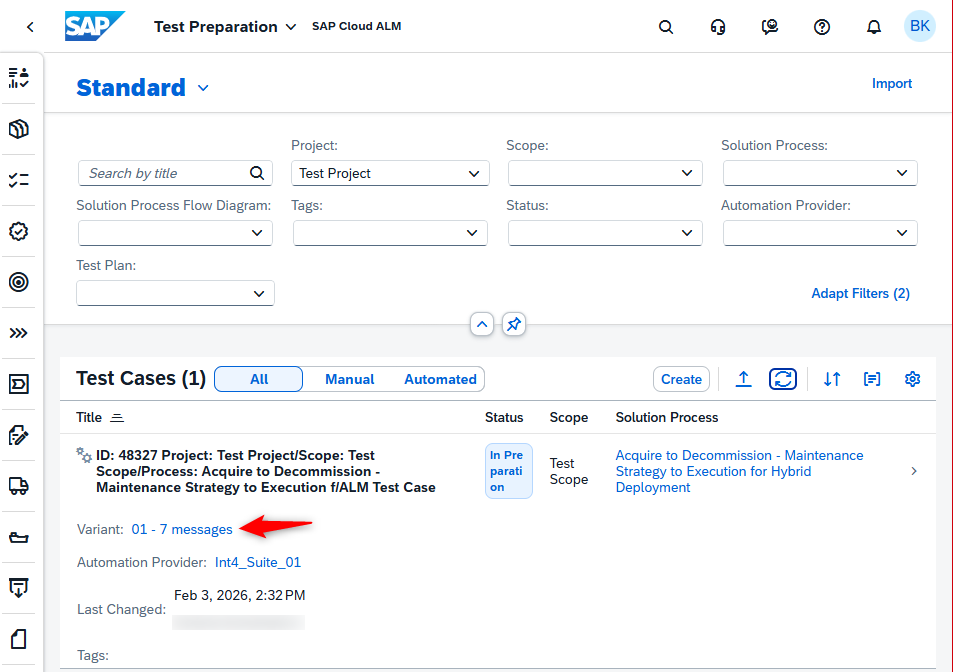Click Adapt Filters (2)

(861, 293)
